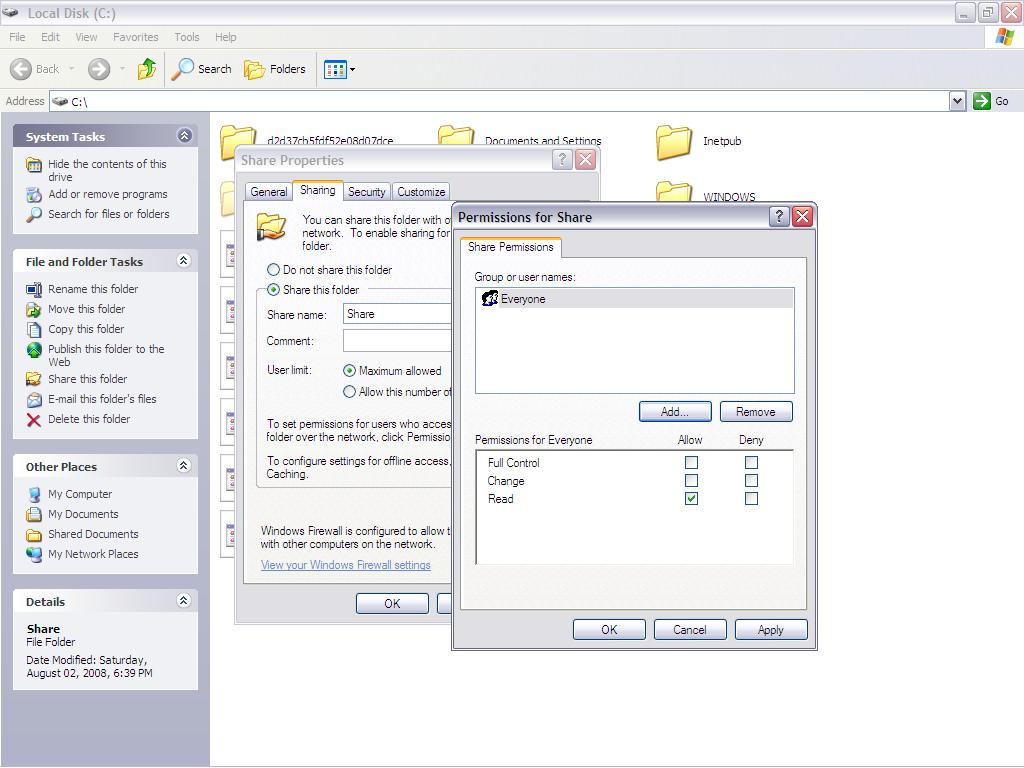Click Remove button in Permissions dialog
The height and width of the screenshot is (768, 1024).
(x=756, y=411)
